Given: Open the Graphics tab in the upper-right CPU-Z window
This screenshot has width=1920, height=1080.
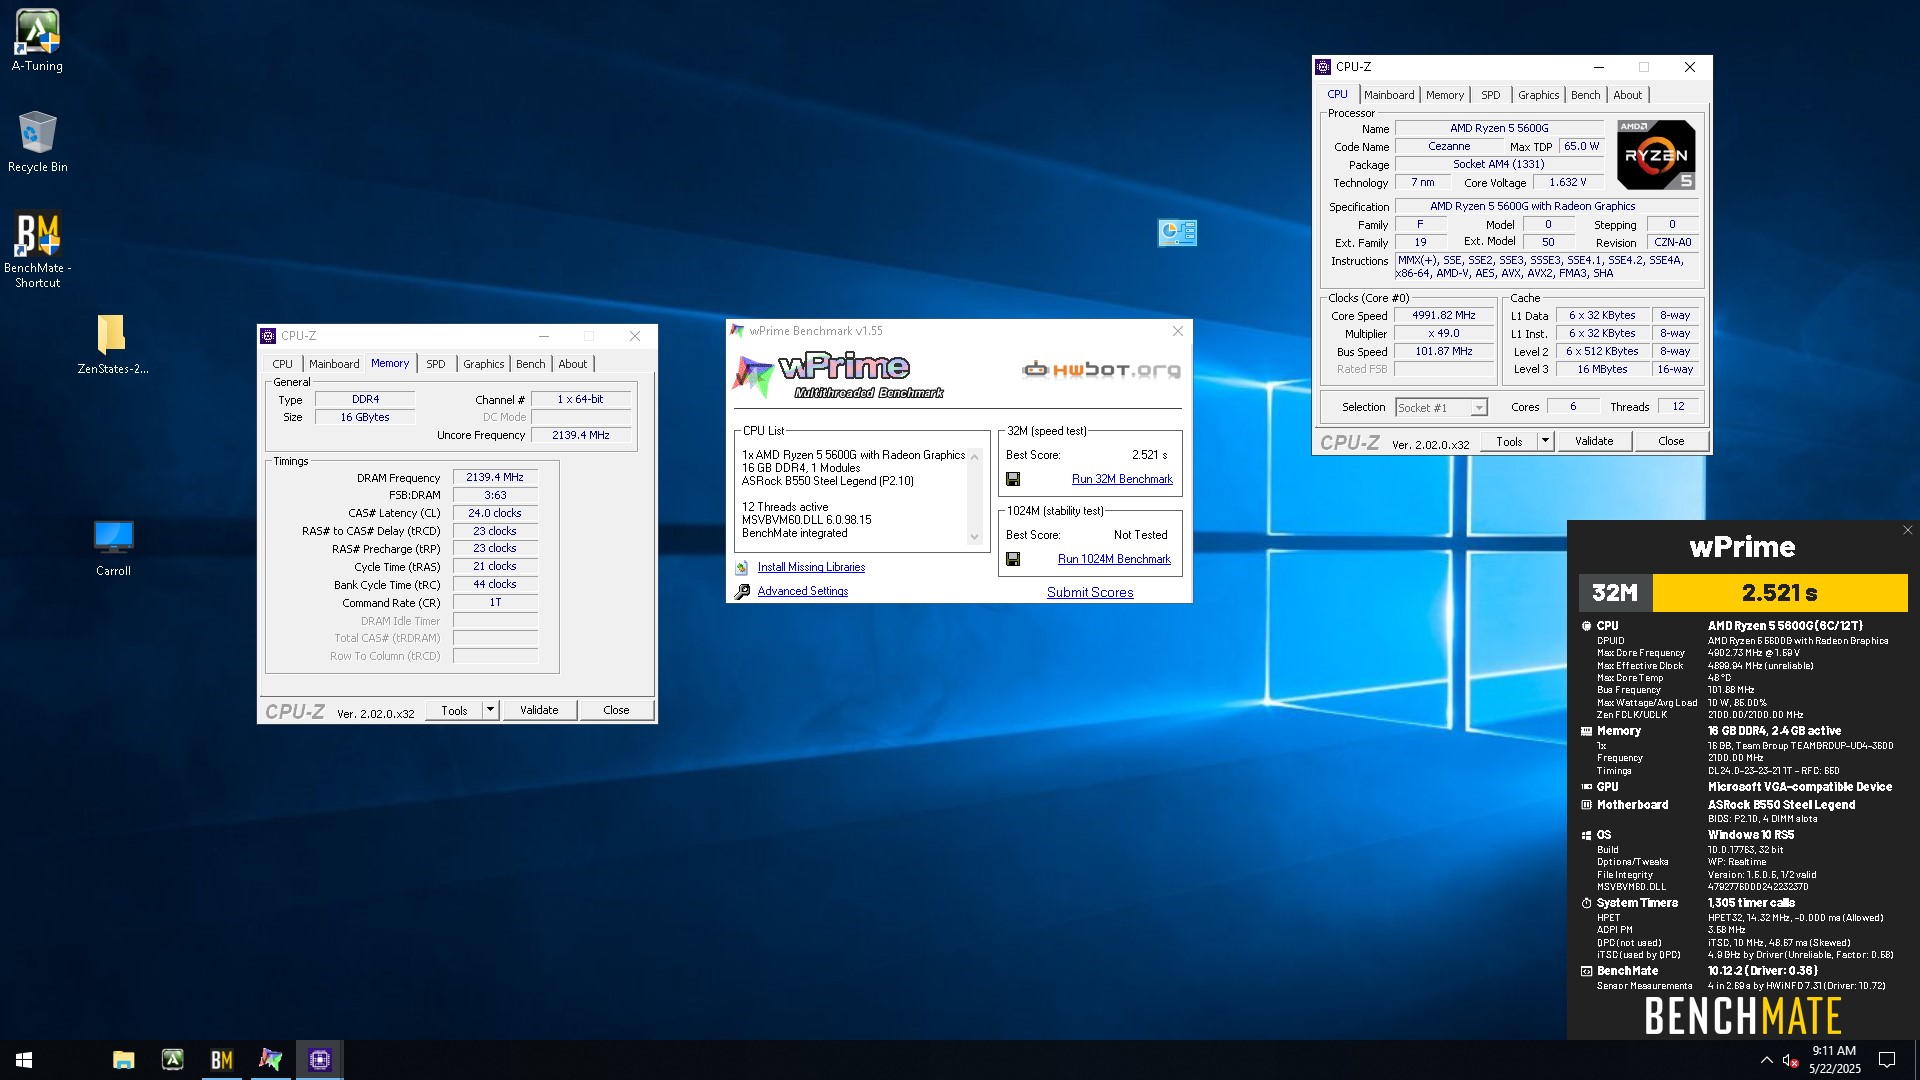Looking at the screenshot, I should (1538, 95).
